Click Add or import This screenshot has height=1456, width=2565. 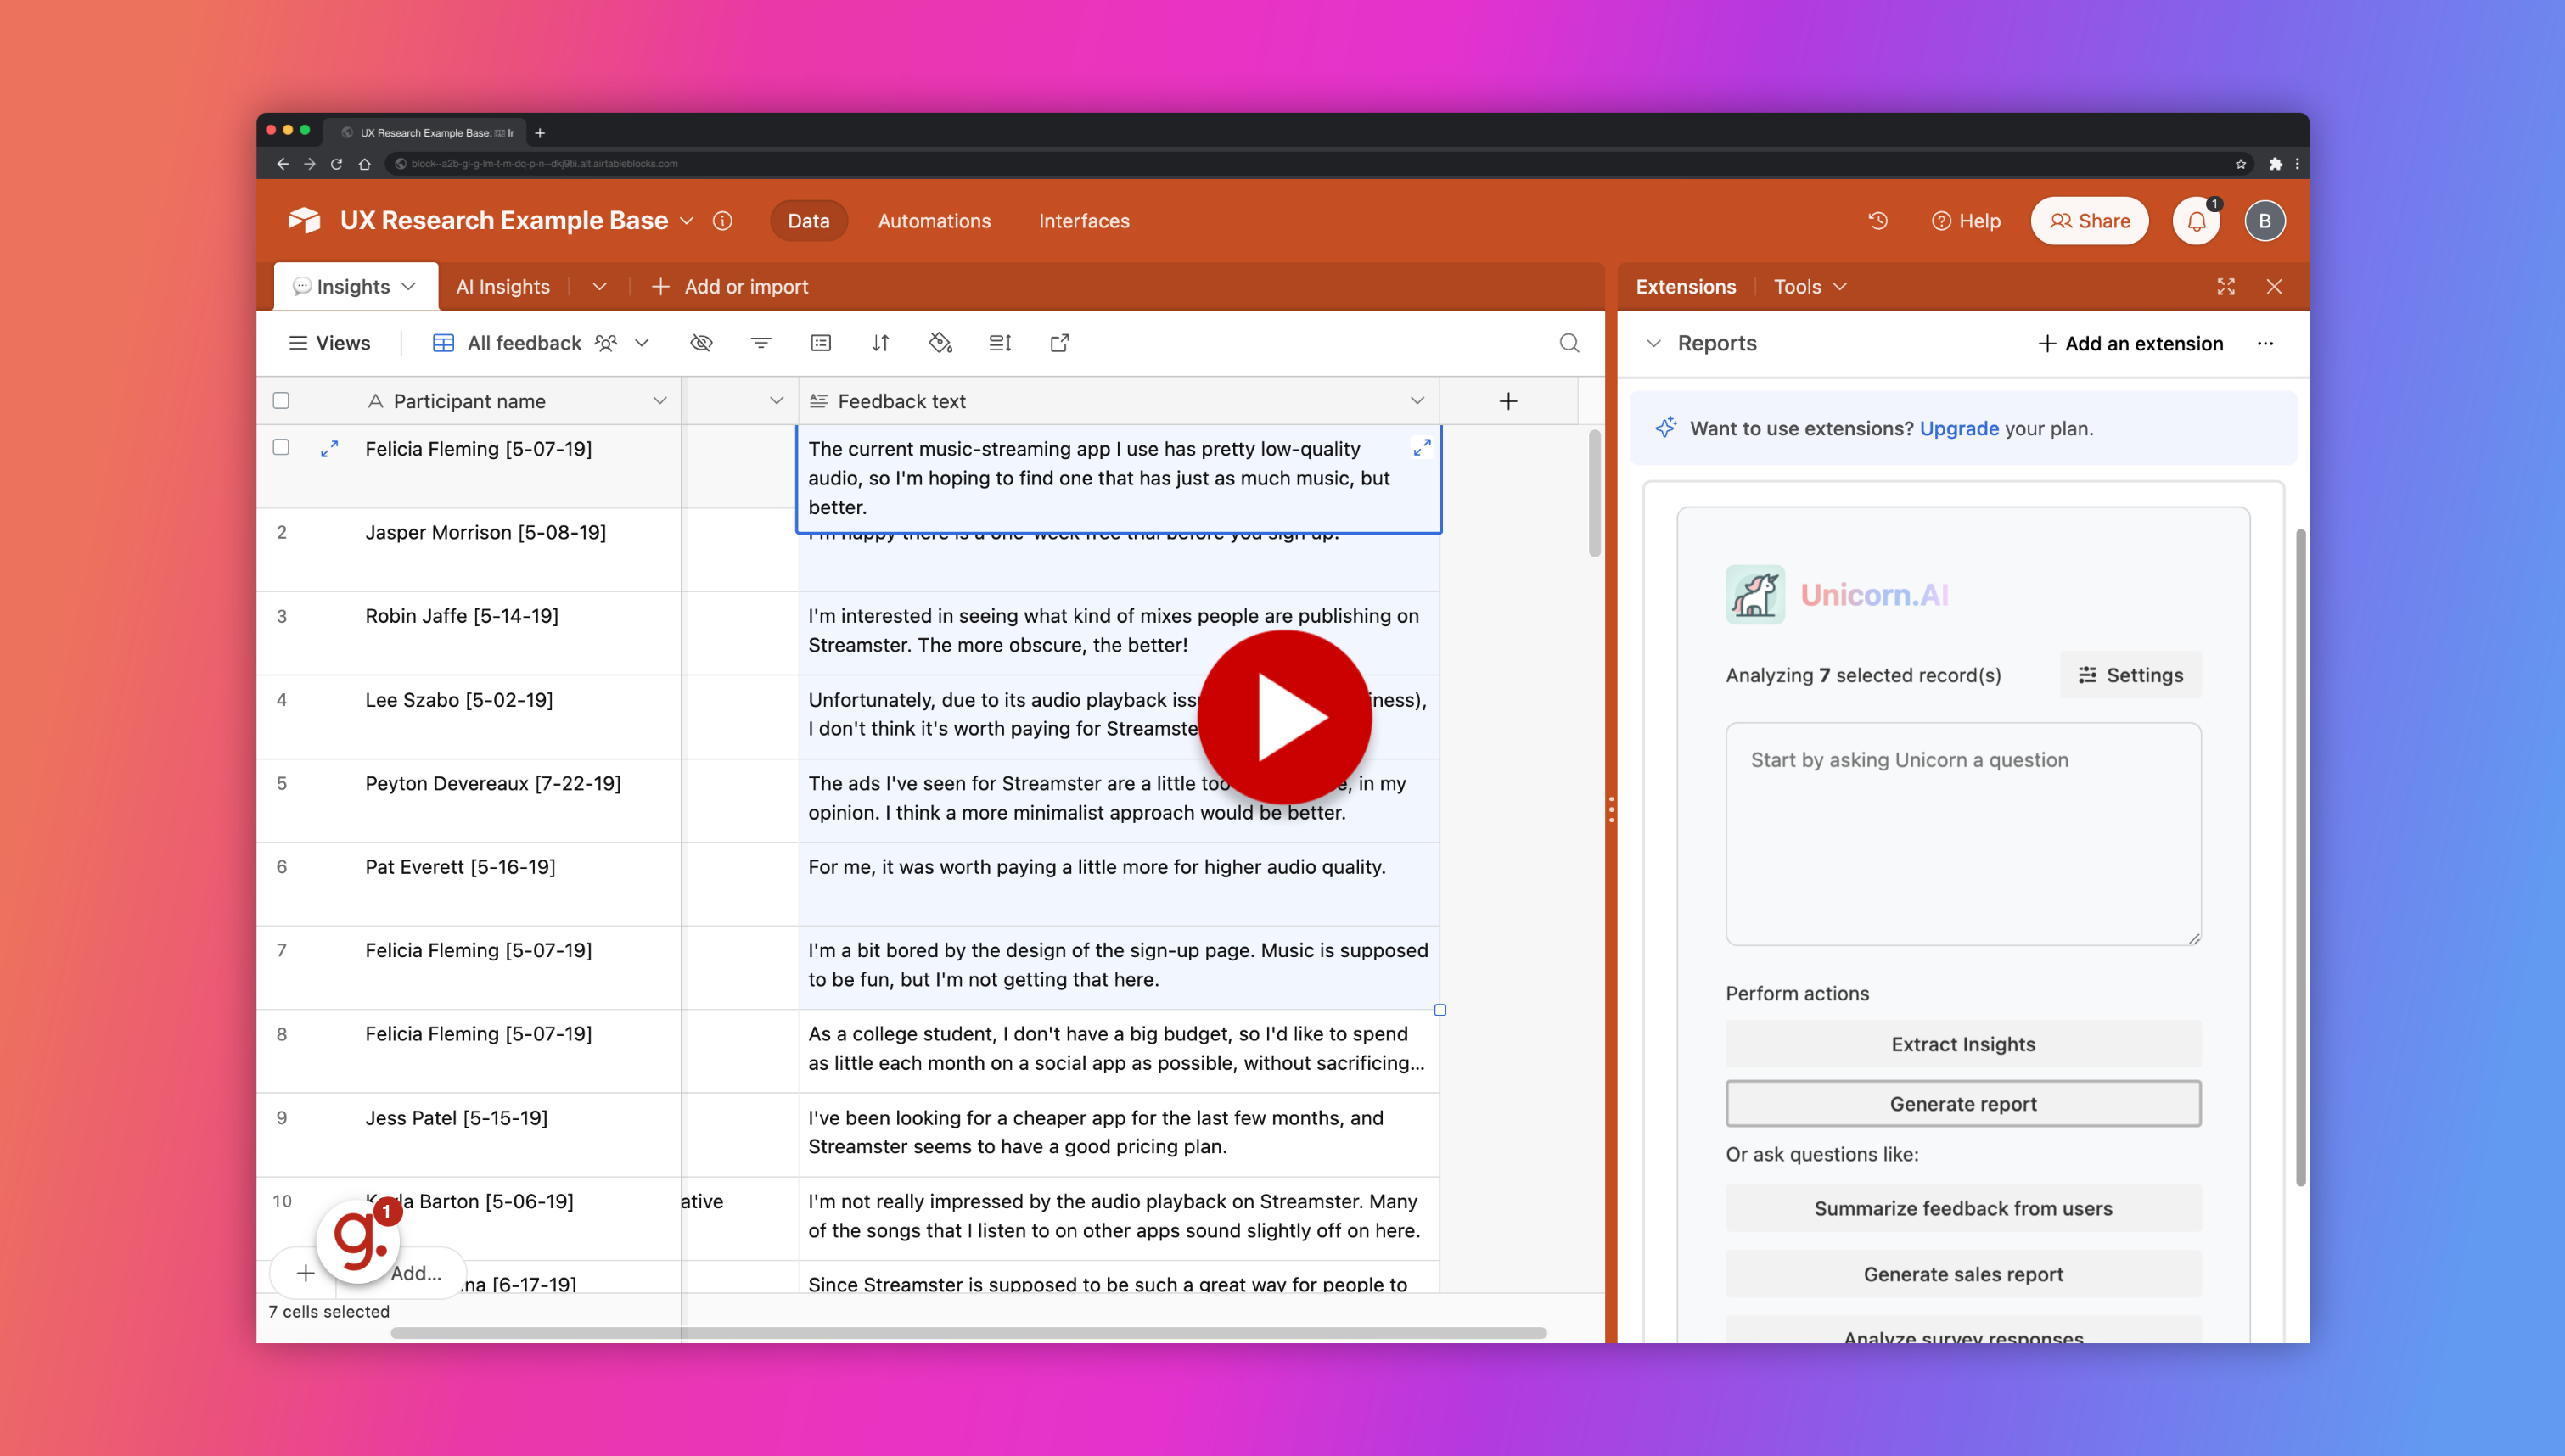pyautogui.click(x=730, y=287)
